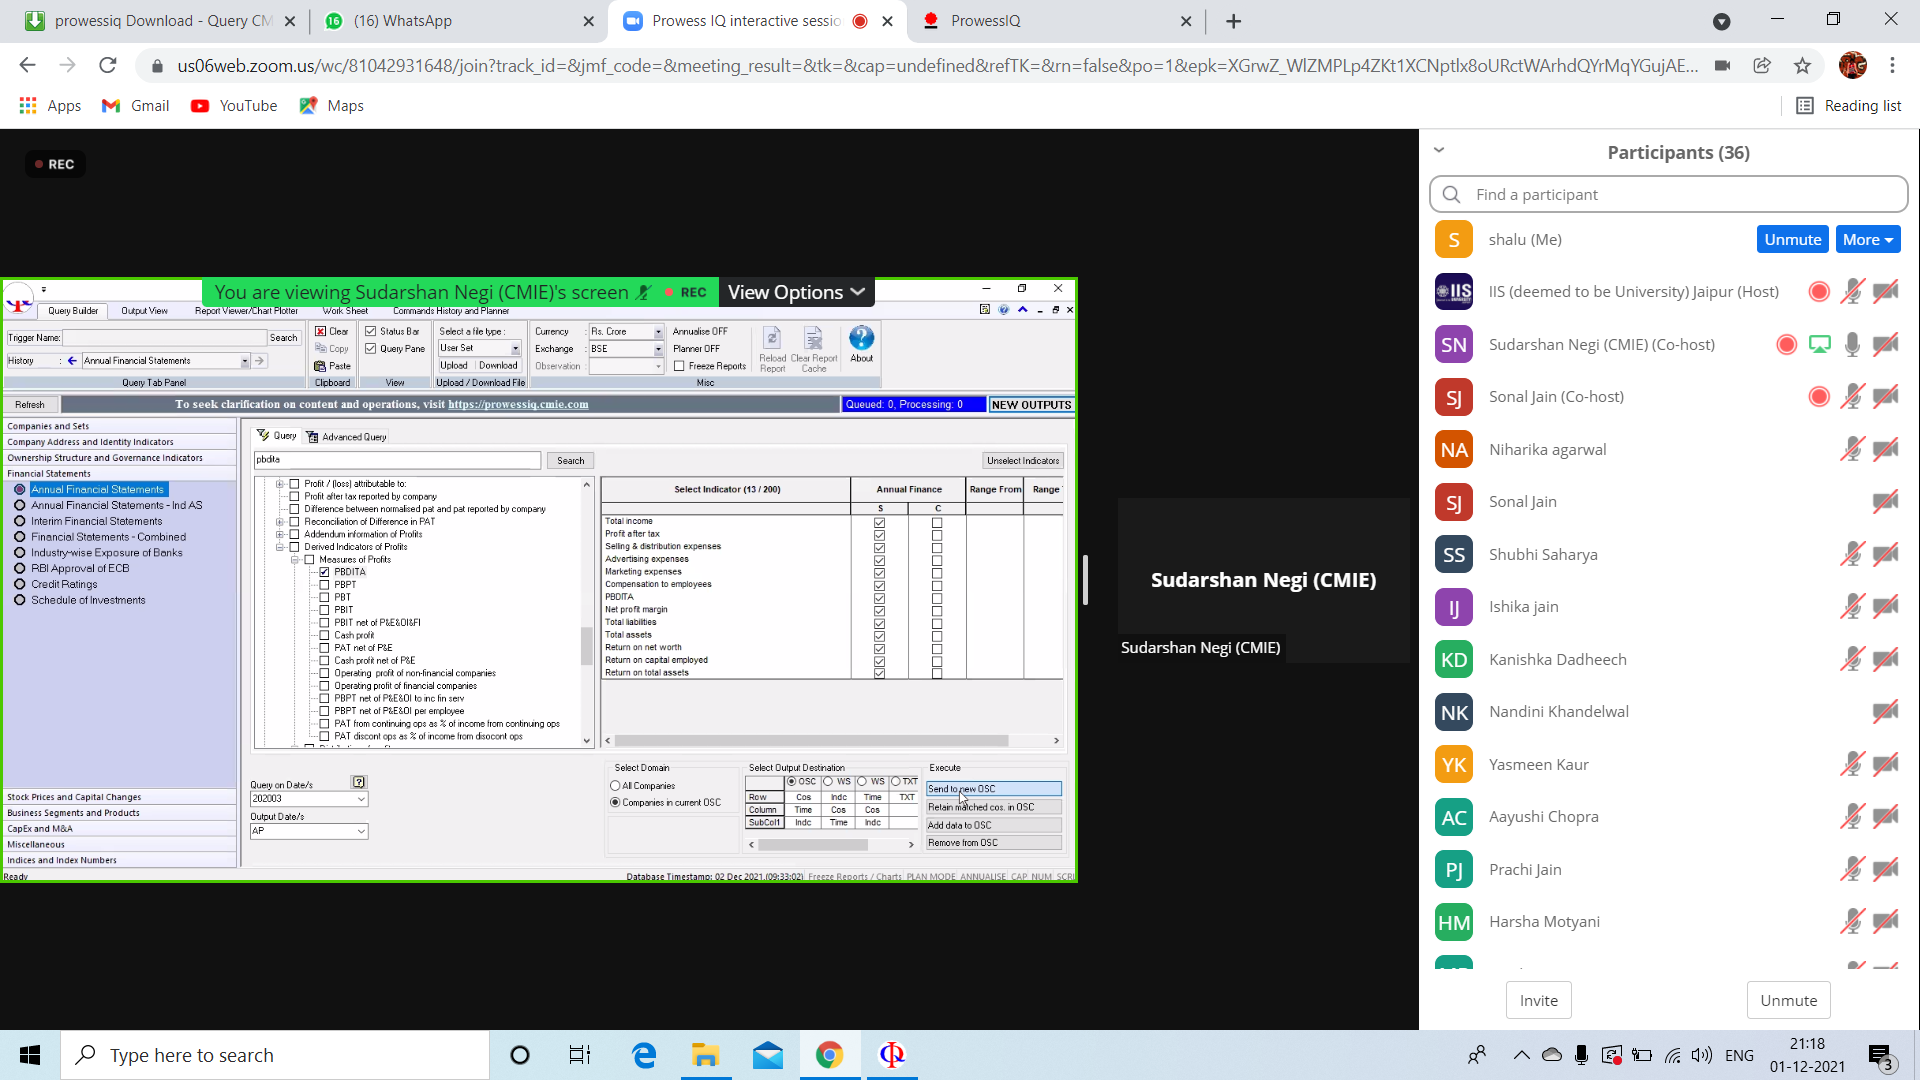This screenshot has width=1920, height=1080.
Task: Open More dropdown for shalu
Action: click(1867, 240)
